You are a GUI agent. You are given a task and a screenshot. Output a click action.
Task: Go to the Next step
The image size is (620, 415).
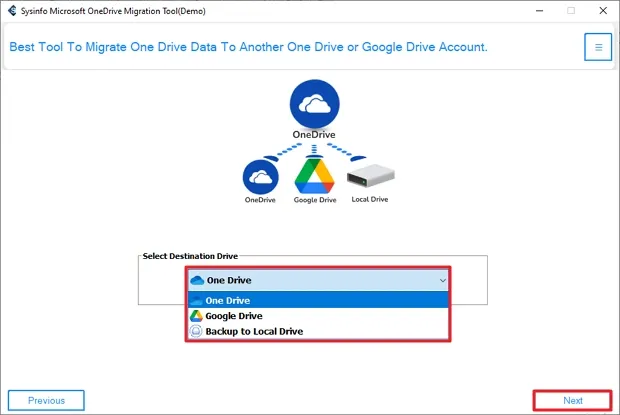[572, 400]
